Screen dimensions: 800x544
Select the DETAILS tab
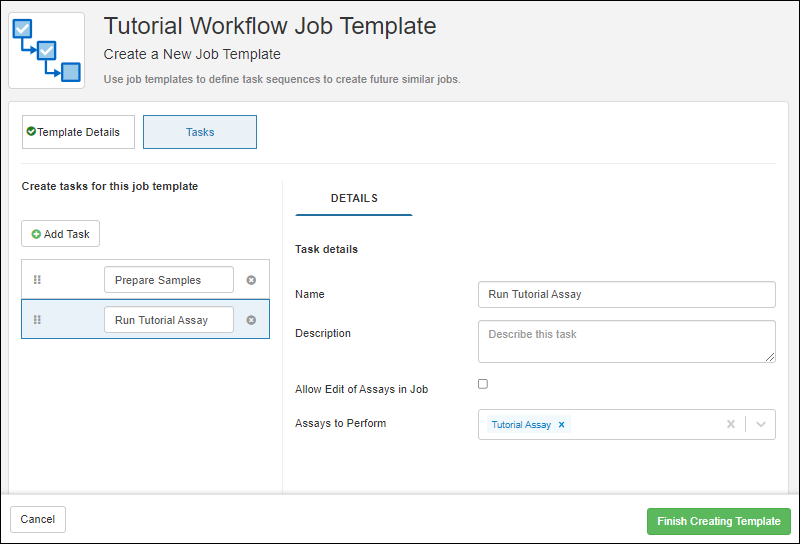tap(354, 199)
